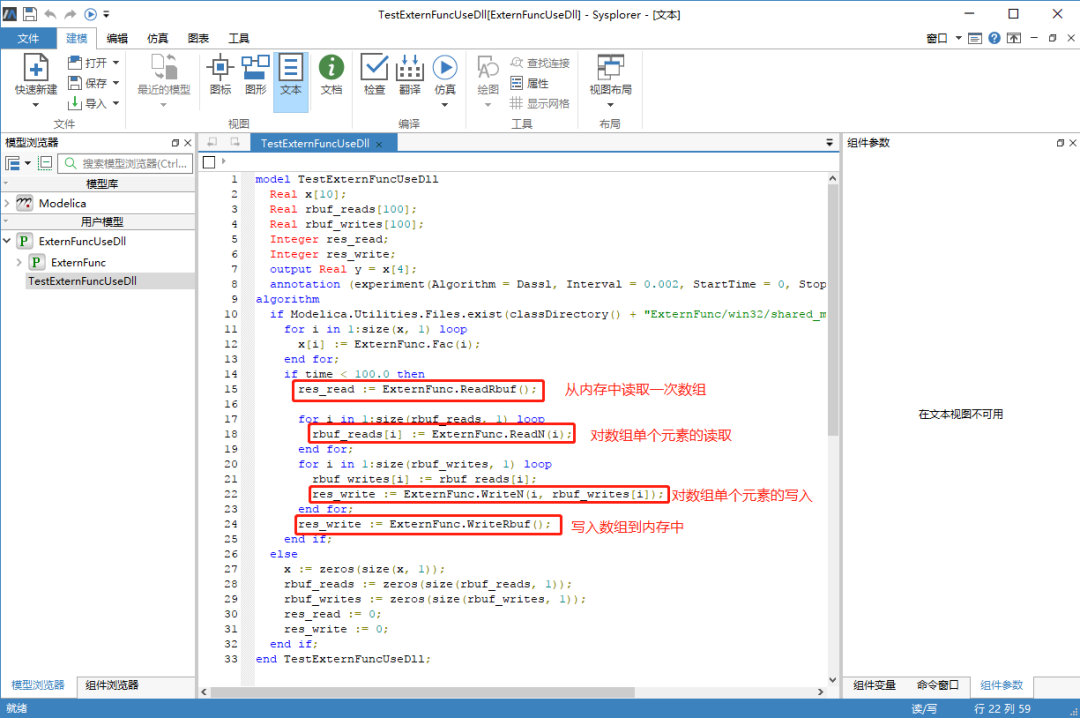Click the undo arrow in title bar

click(x=50, y=14)
